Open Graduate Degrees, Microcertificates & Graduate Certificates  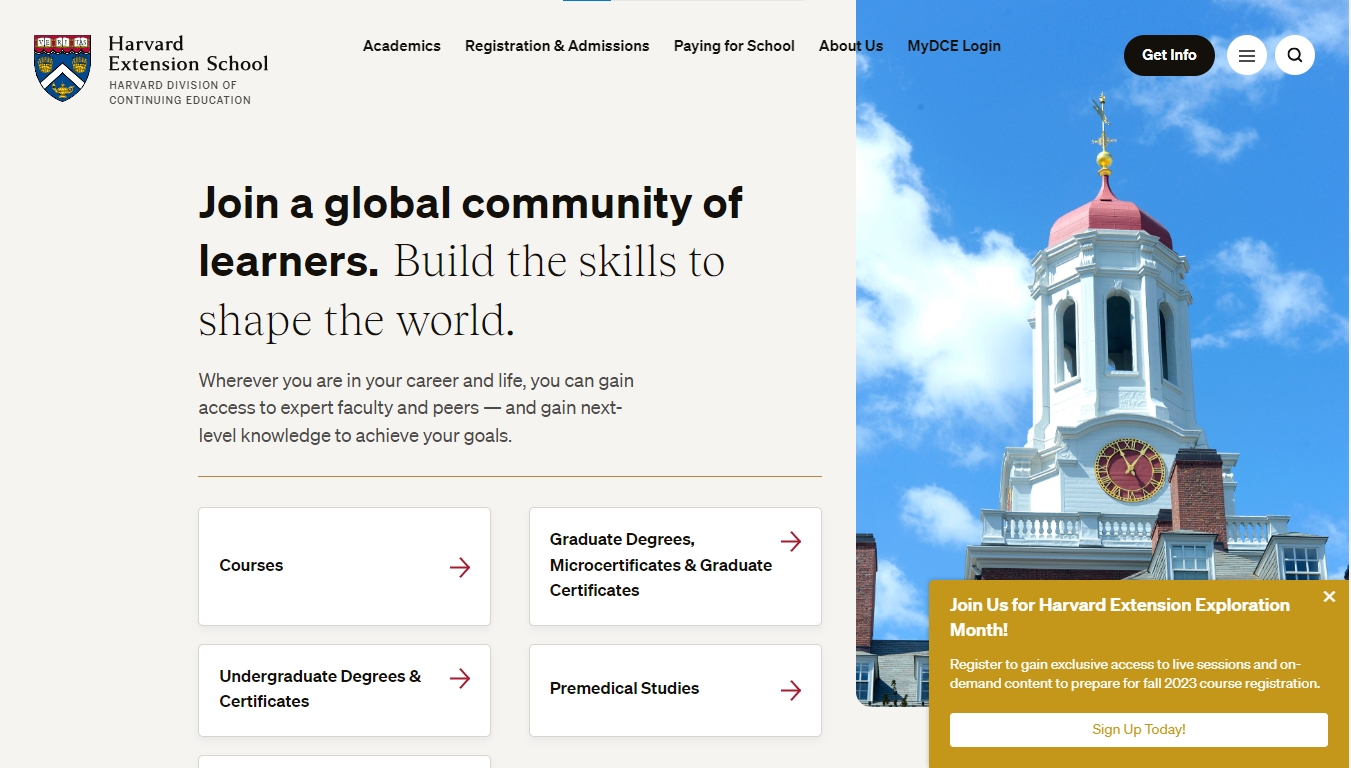pos(675,567)
